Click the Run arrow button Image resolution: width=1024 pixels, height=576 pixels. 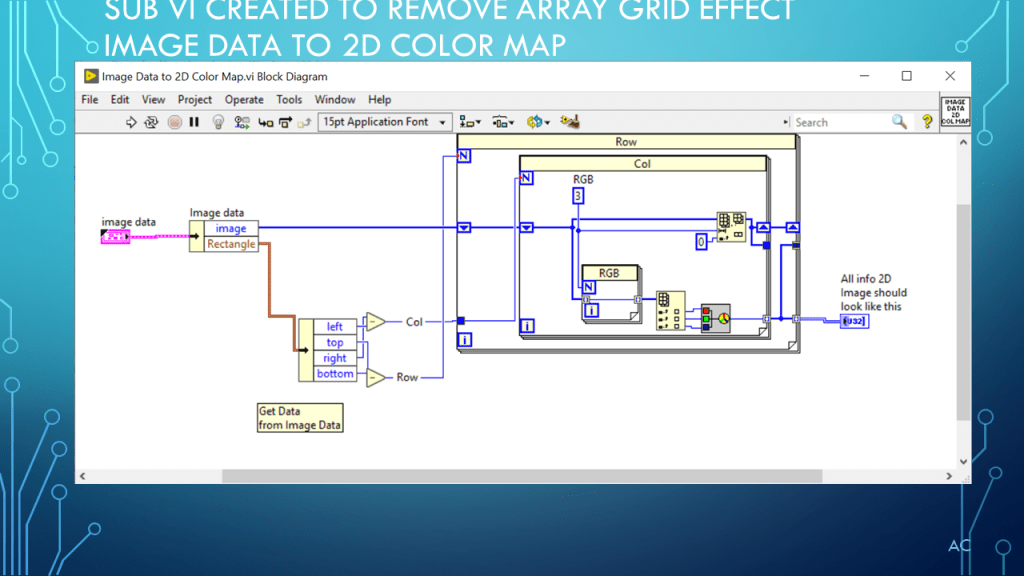pos(131,122)
